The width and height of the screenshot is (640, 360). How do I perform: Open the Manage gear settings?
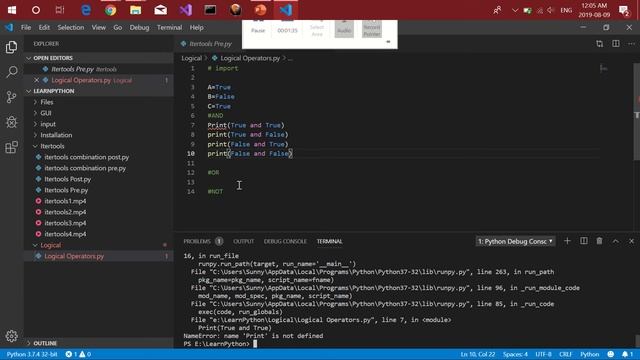[11, 336]
